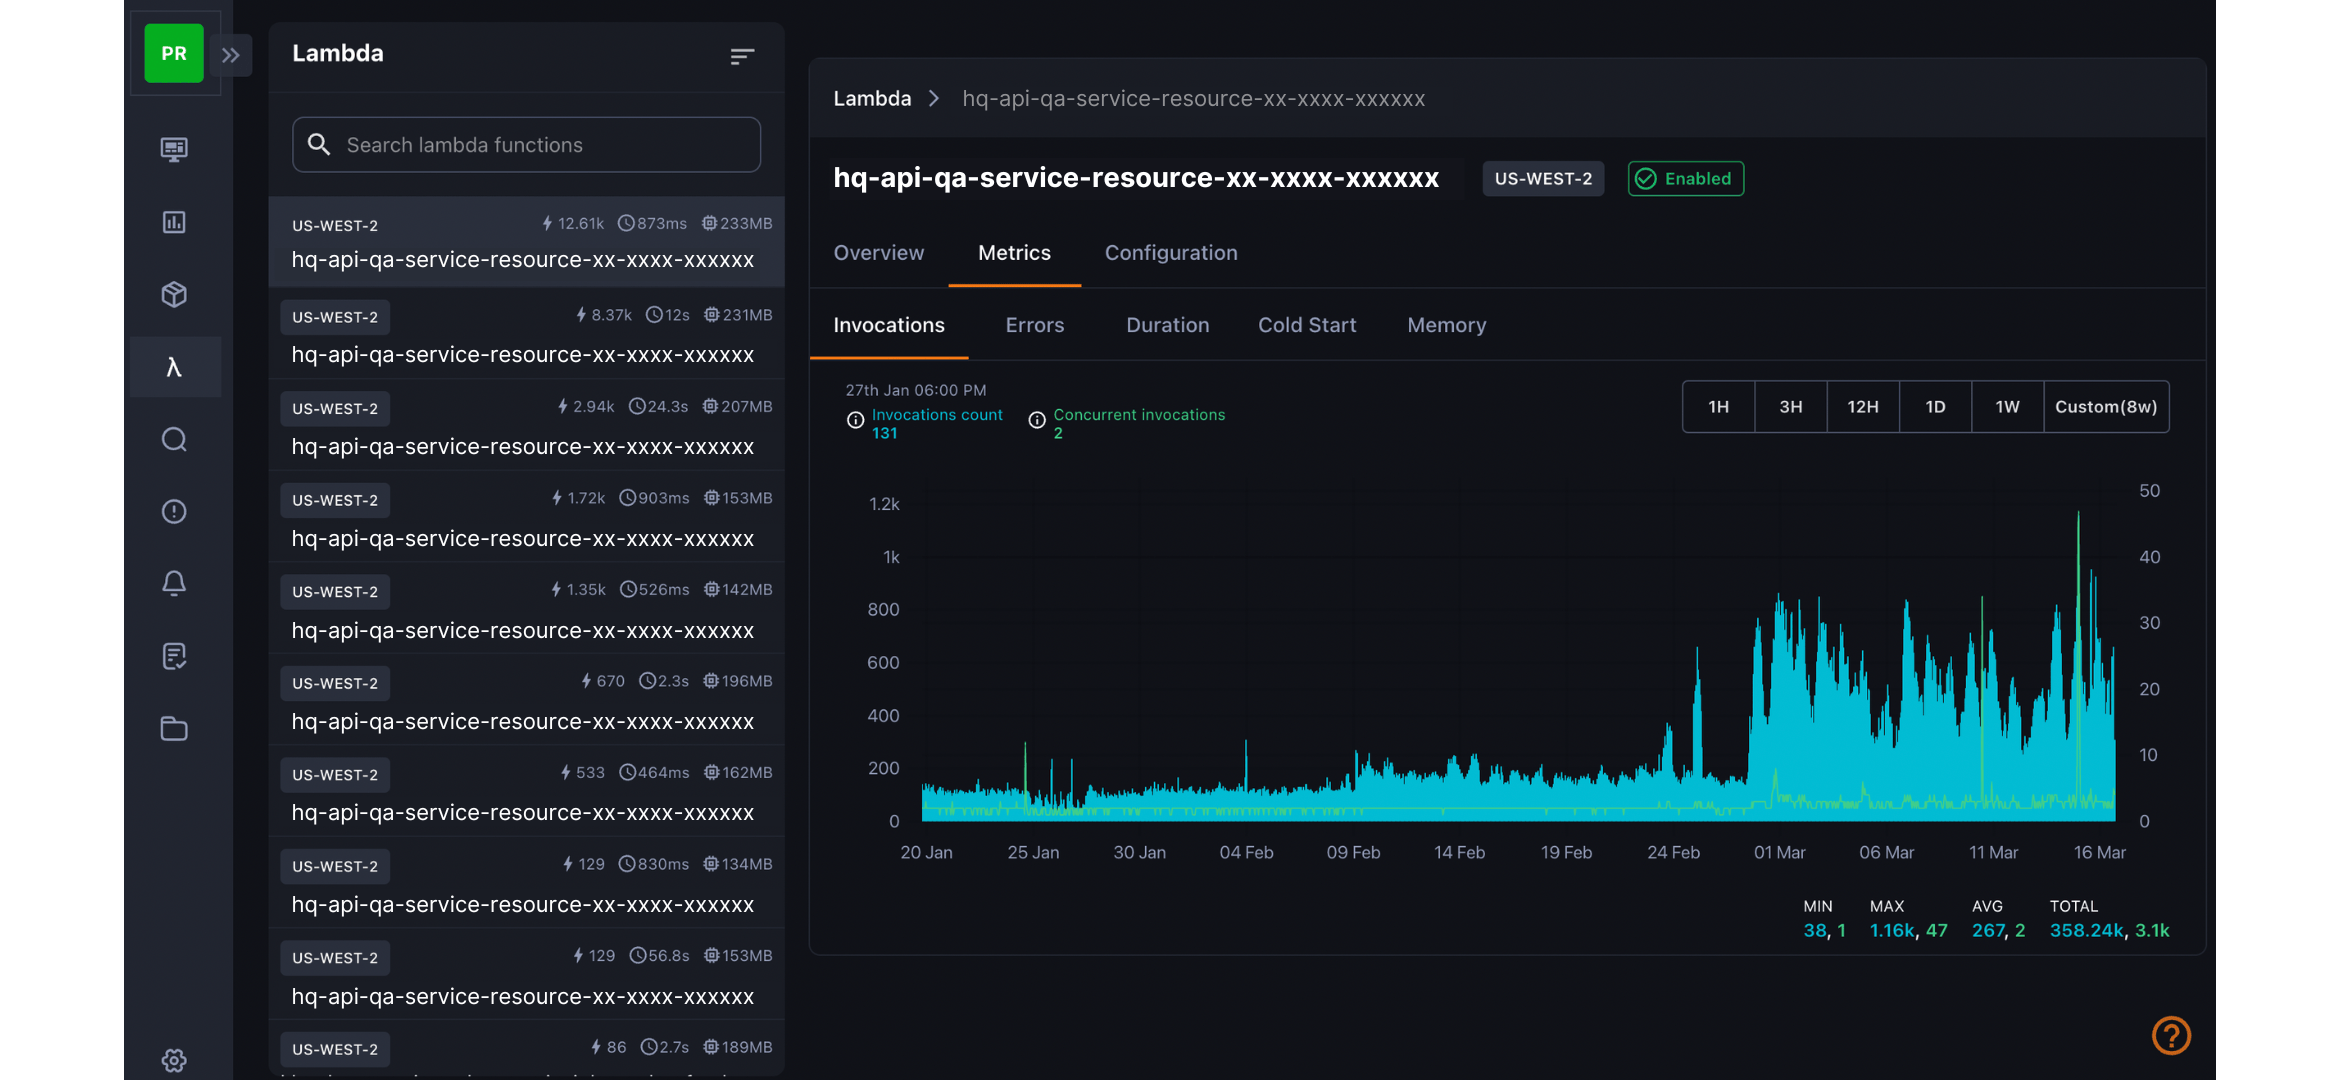This screenshot has height=1080, width=2340.
Task: Click the clock icon next to 12s
Action: click(654, 315)
